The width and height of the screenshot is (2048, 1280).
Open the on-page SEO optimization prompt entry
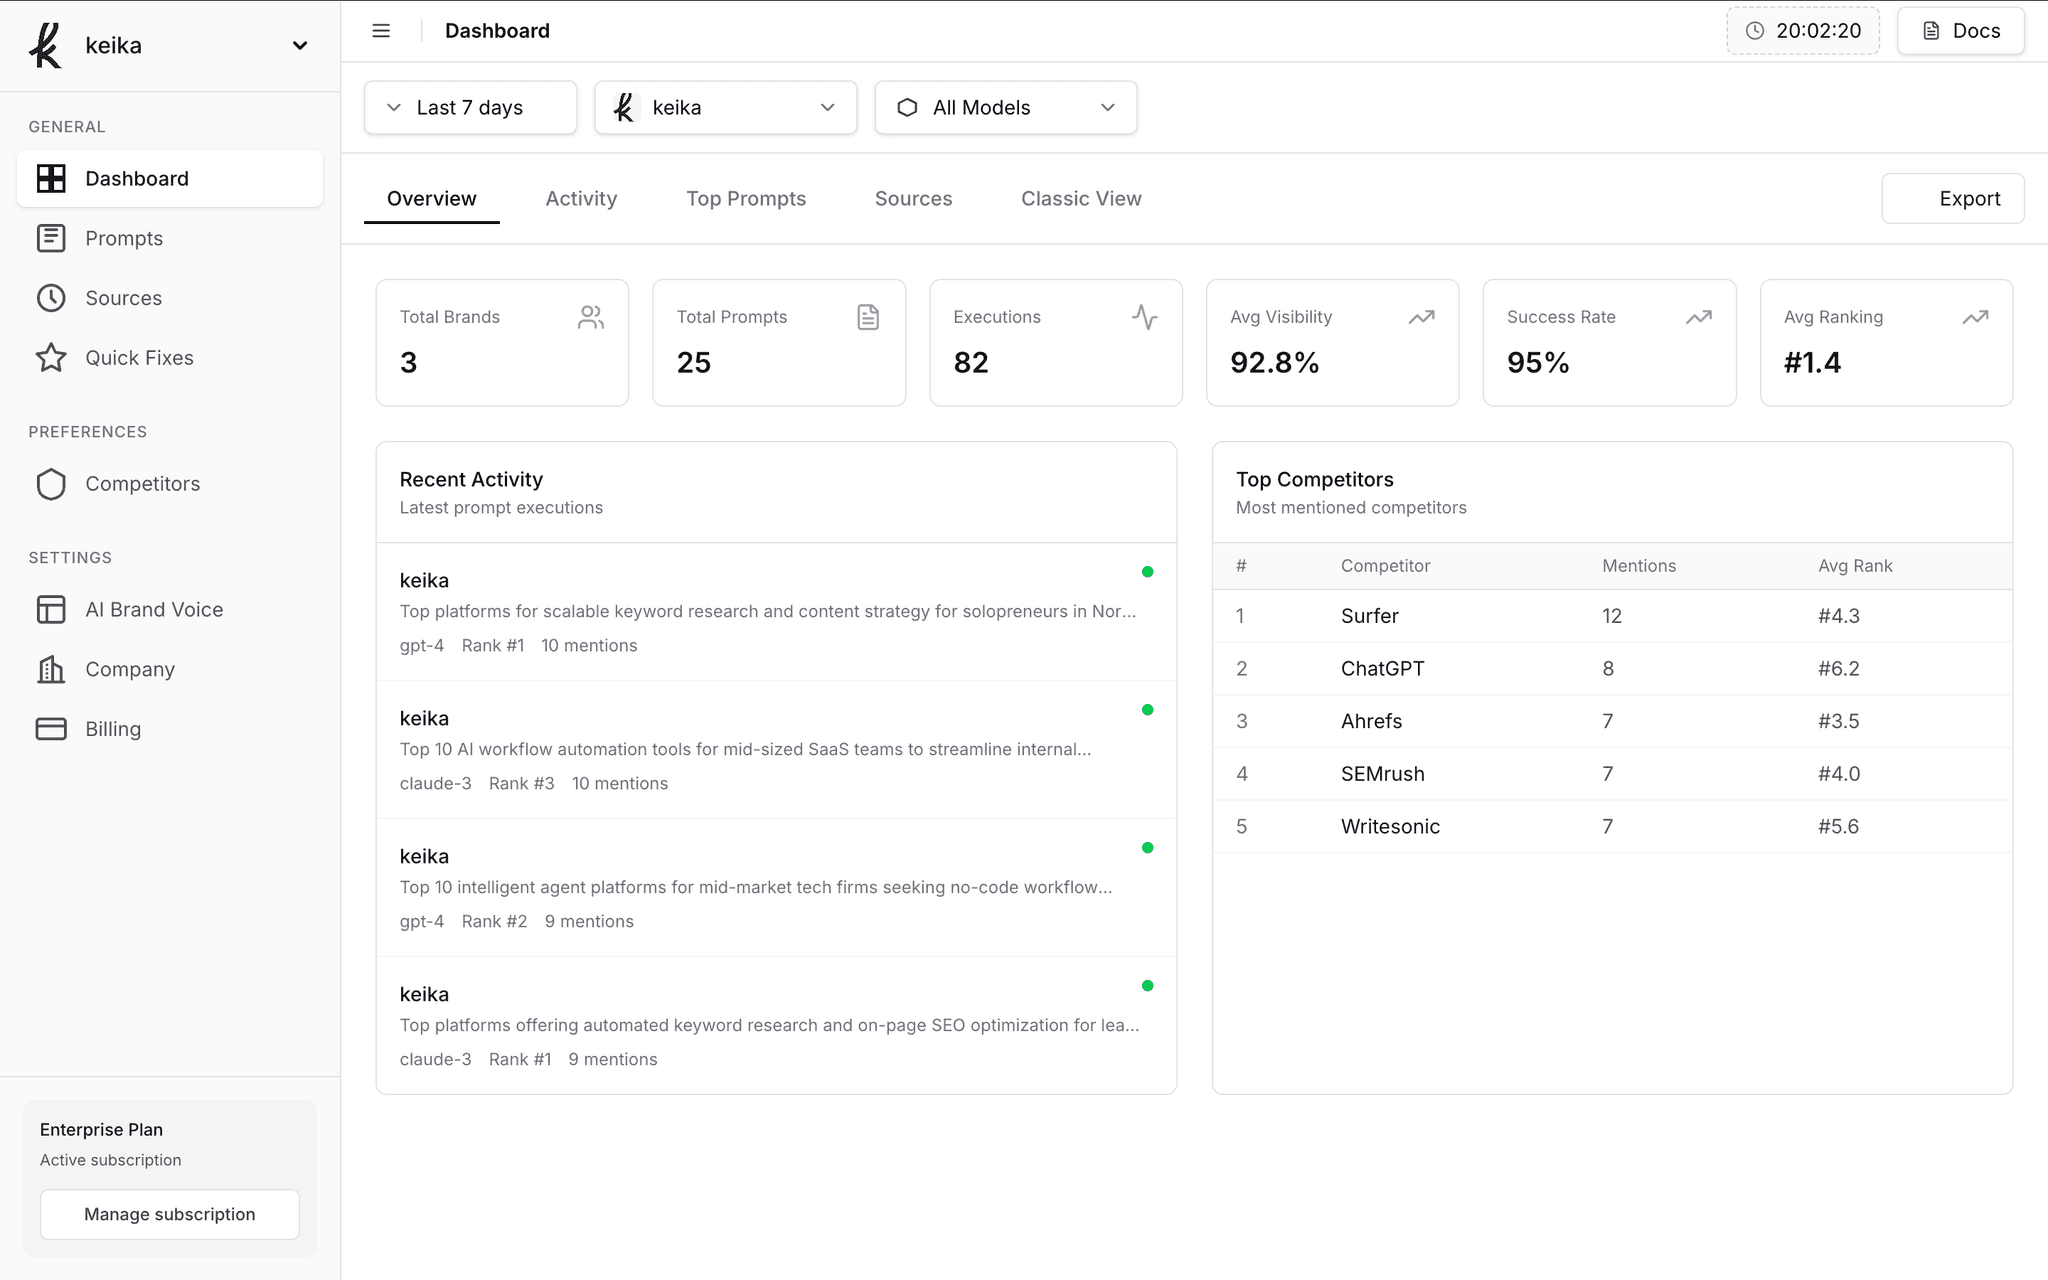pos(776,1025)
